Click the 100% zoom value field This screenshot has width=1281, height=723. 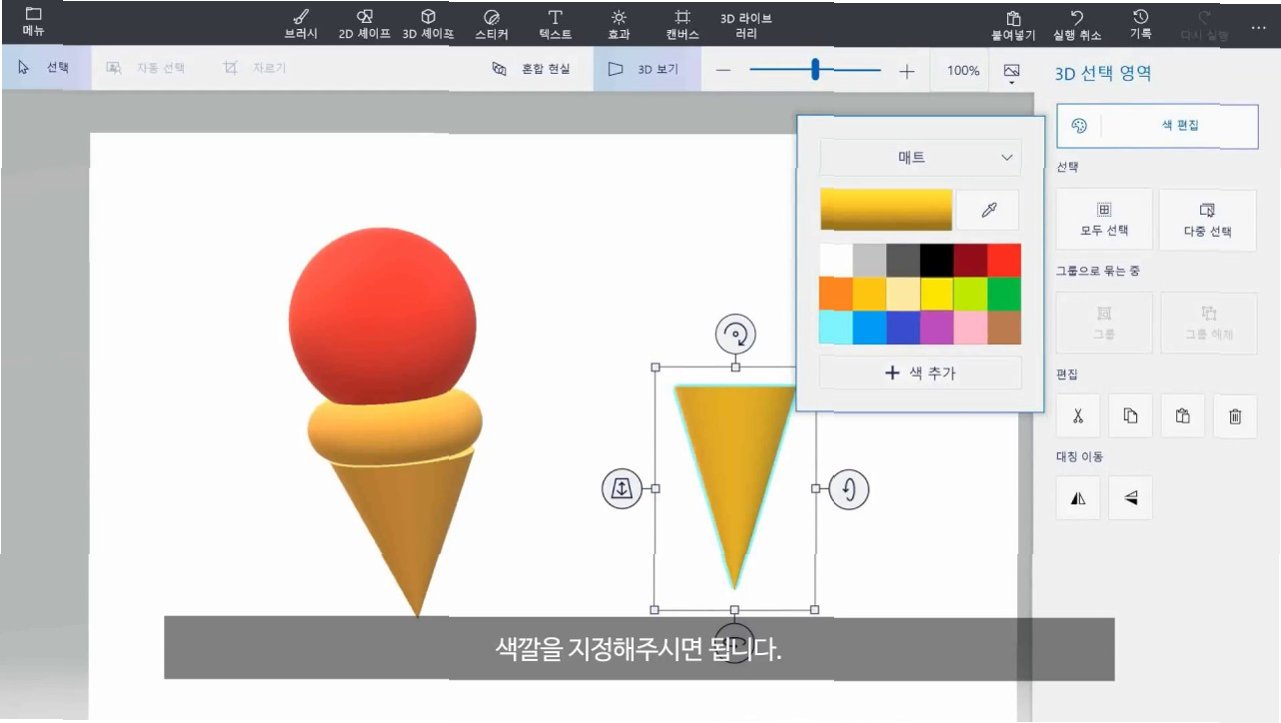click(x=962, y=70)
